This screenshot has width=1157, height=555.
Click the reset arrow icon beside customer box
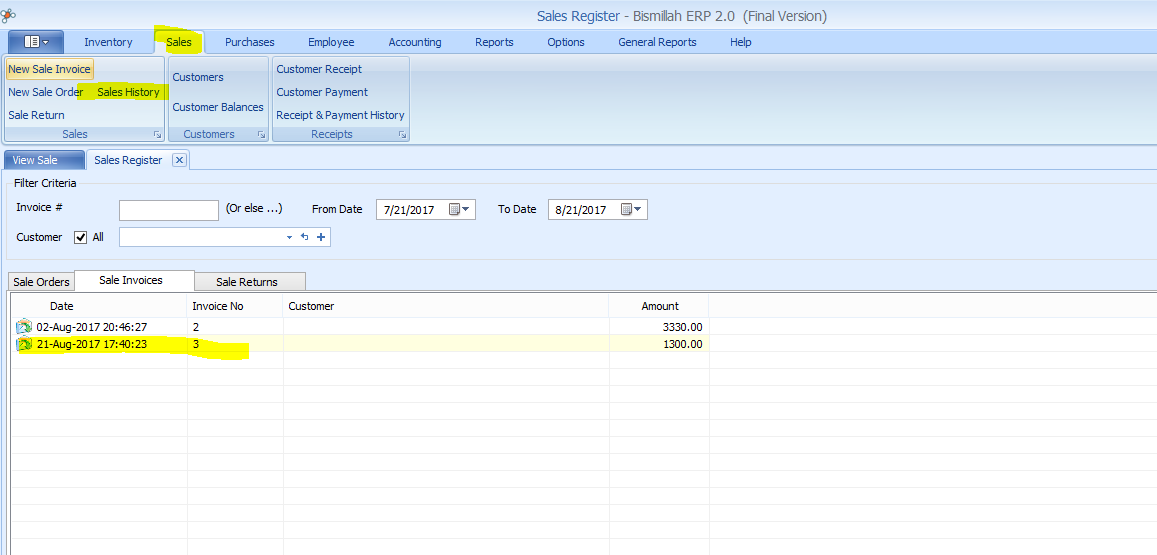(305, 237)
